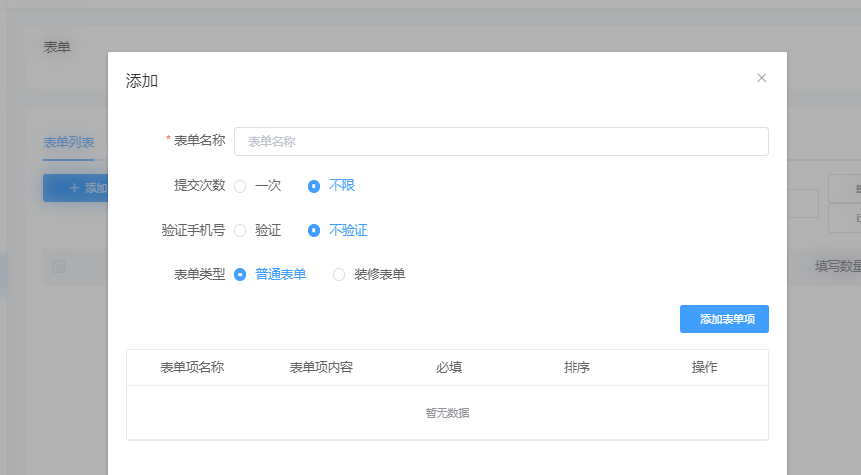The height and width of the screenshot is (475, 861).
Task: Click the 操作 column header
Action: pos(705,367)
